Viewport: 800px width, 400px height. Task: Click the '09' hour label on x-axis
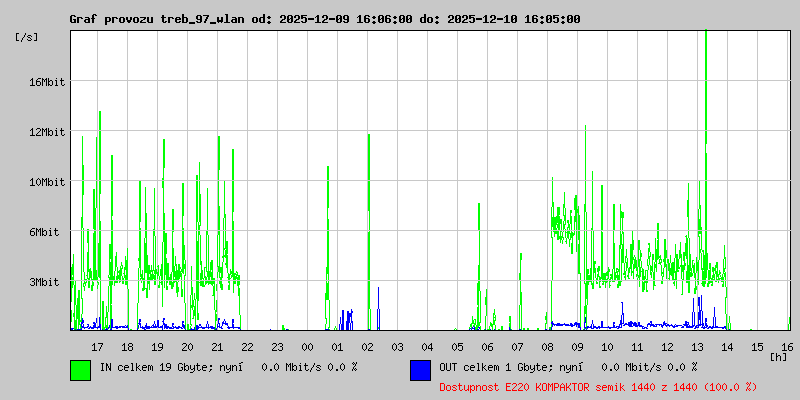(578, 347)
